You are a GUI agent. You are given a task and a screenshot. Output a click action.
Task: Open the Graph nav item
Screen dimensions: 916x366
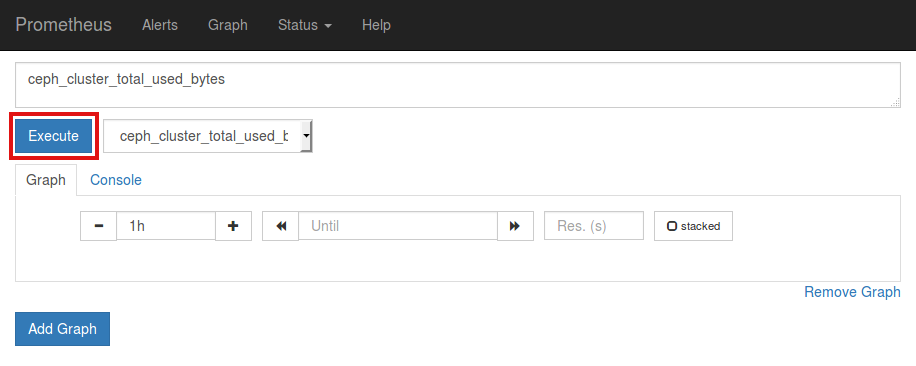tap(228, 25)
